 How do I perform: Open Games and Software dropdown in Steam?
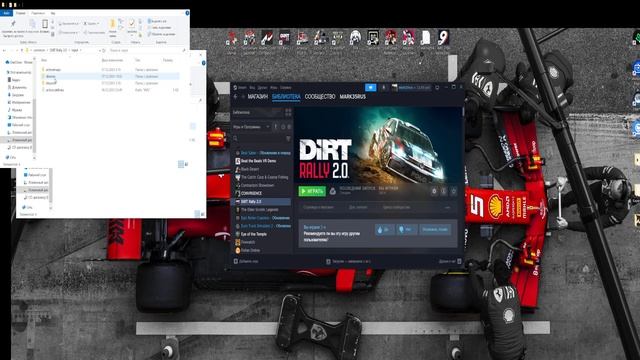coord(251,127)
